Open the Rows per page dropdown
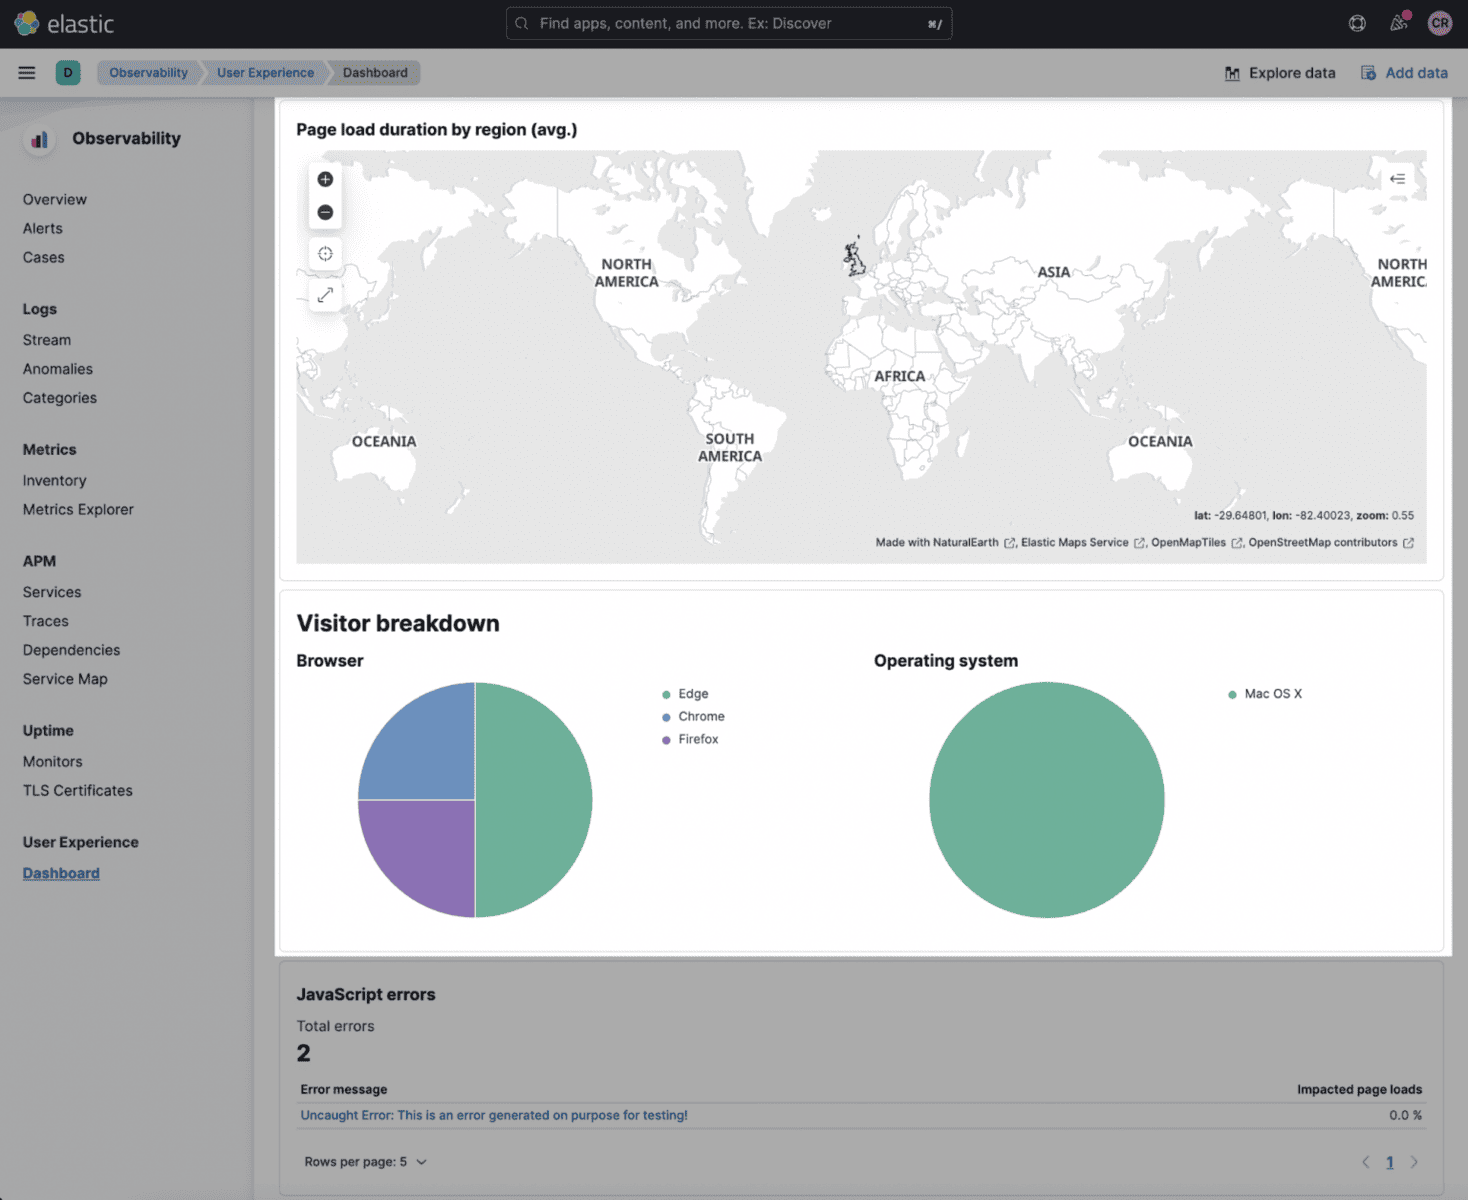 click(x=366, y=1161)
